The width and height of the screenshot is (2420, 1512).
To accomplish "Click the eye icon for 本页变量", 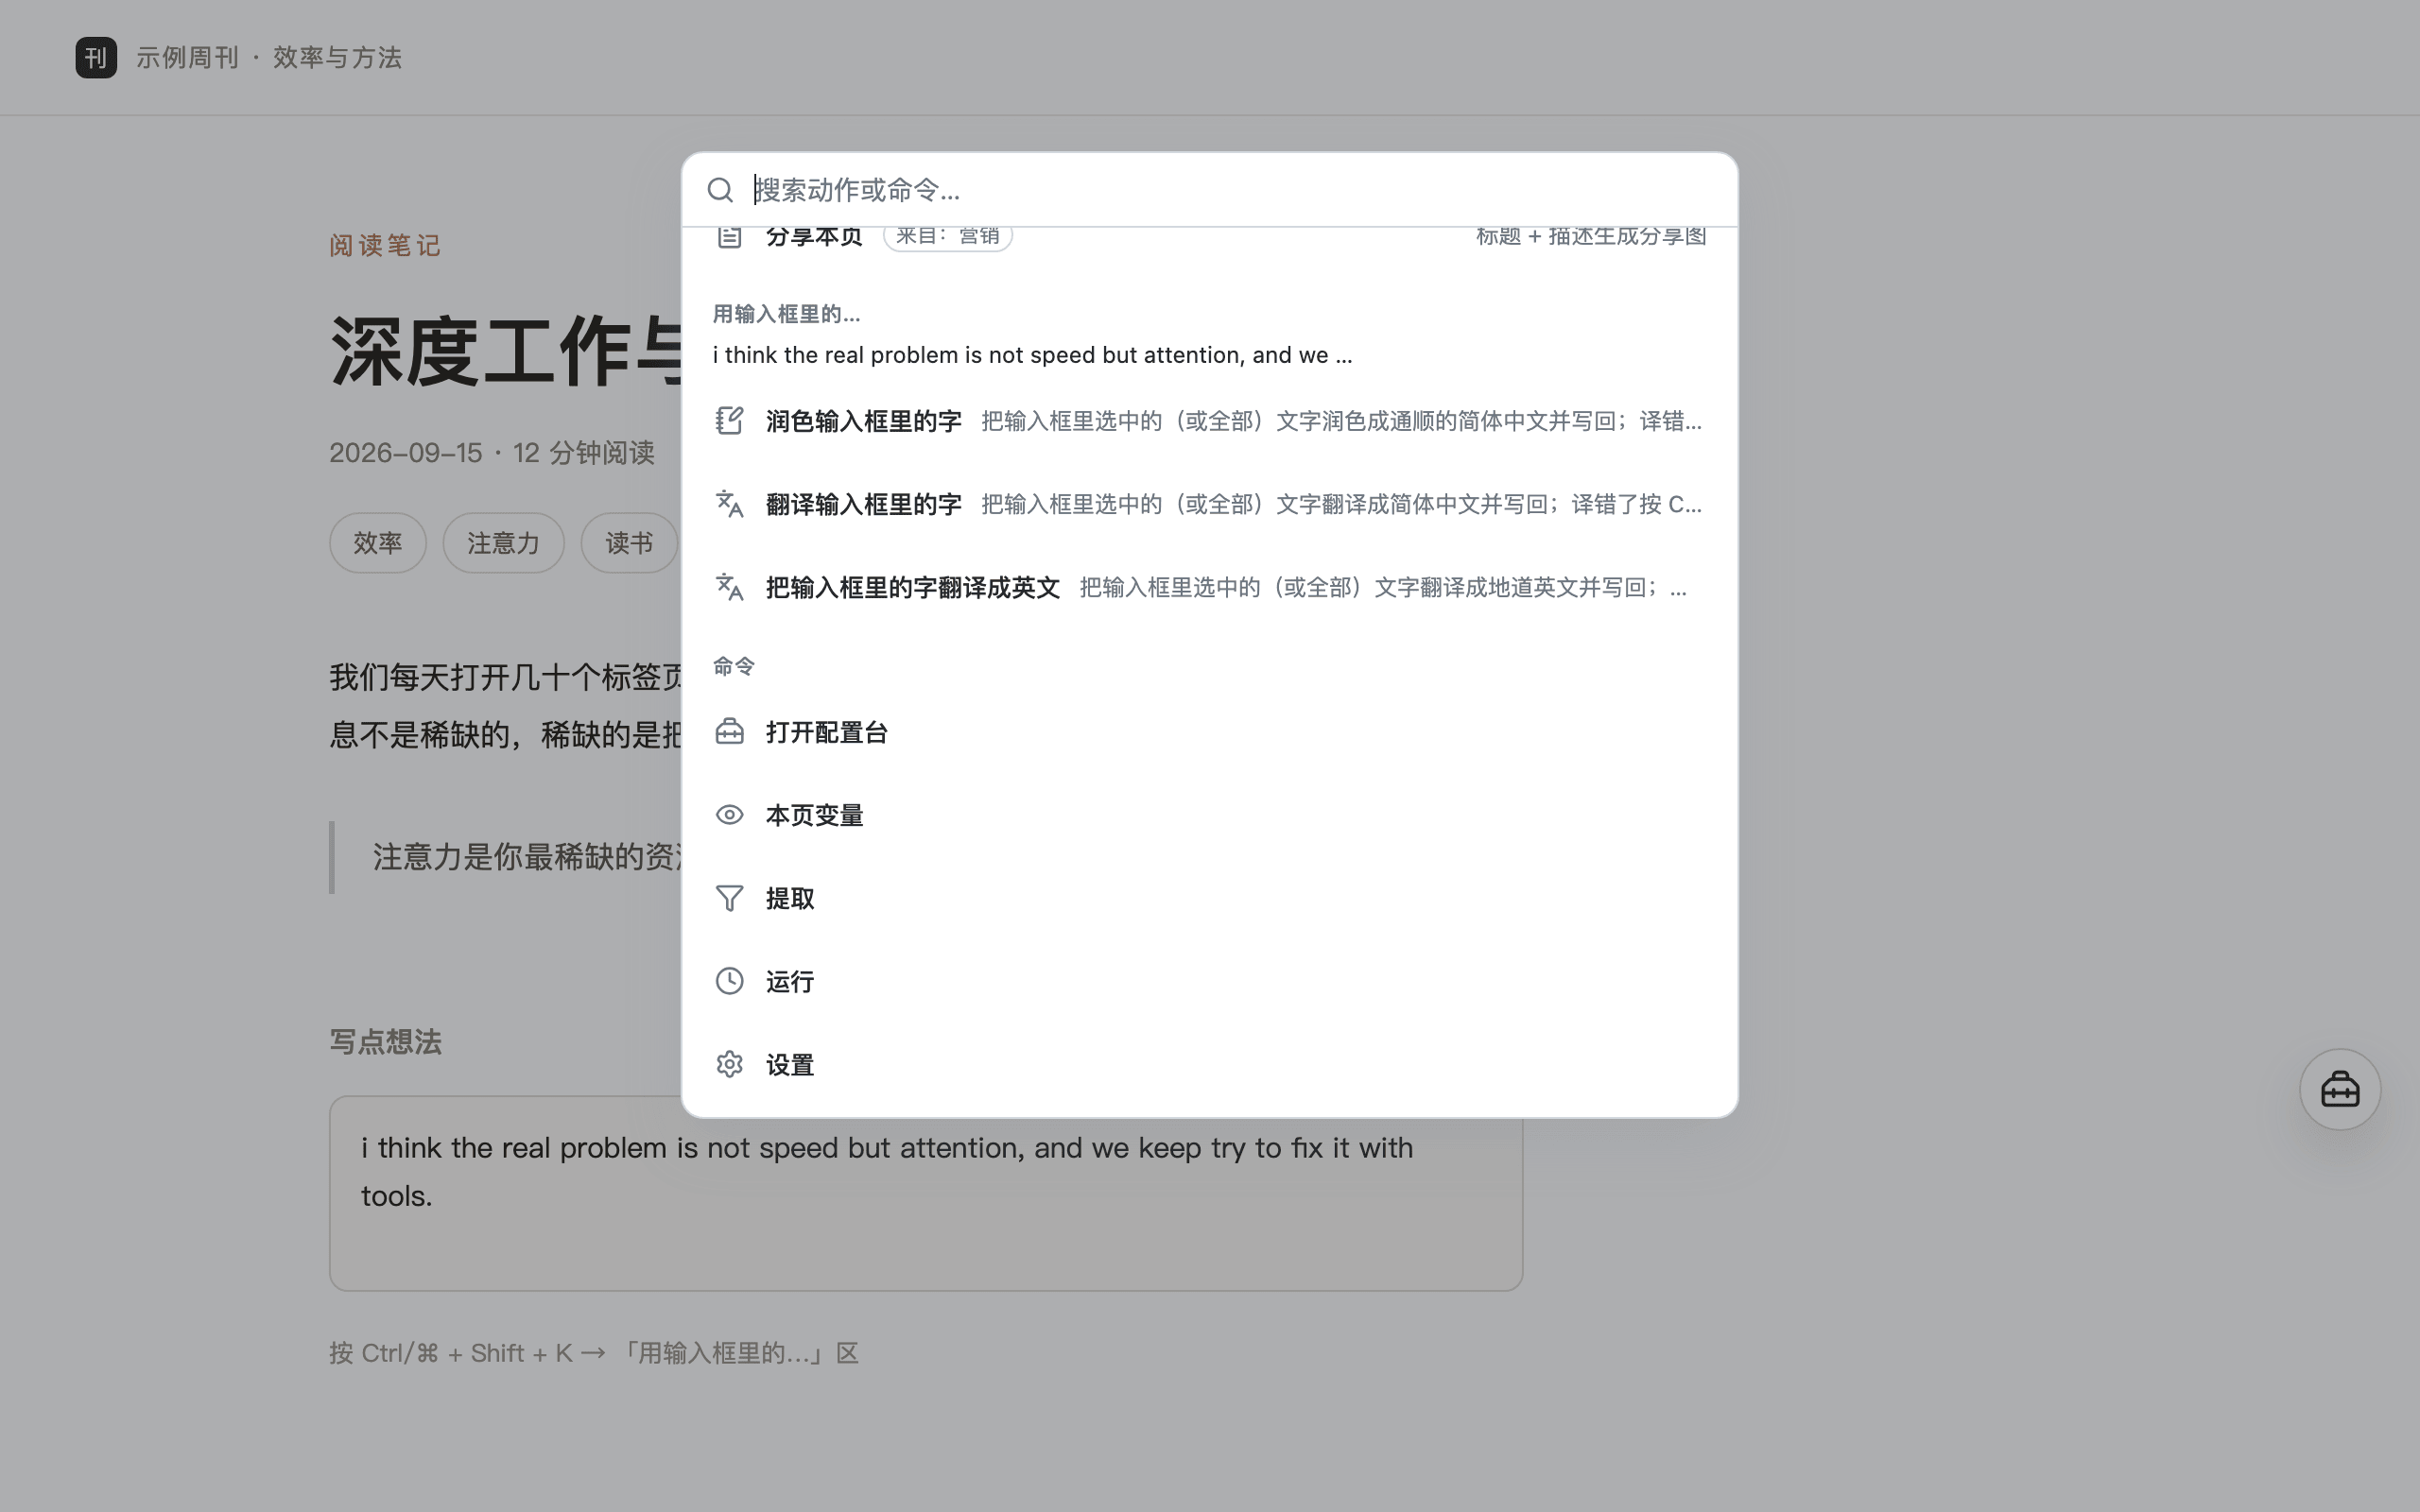I will [729, 815].
